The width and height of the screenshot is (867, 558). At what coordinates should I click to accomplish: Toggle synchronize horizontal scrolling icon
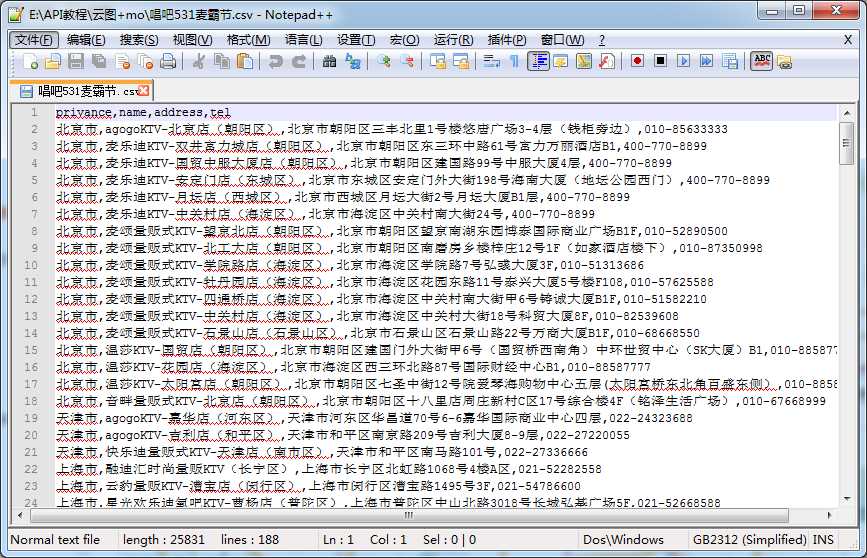tap(461, 61)
